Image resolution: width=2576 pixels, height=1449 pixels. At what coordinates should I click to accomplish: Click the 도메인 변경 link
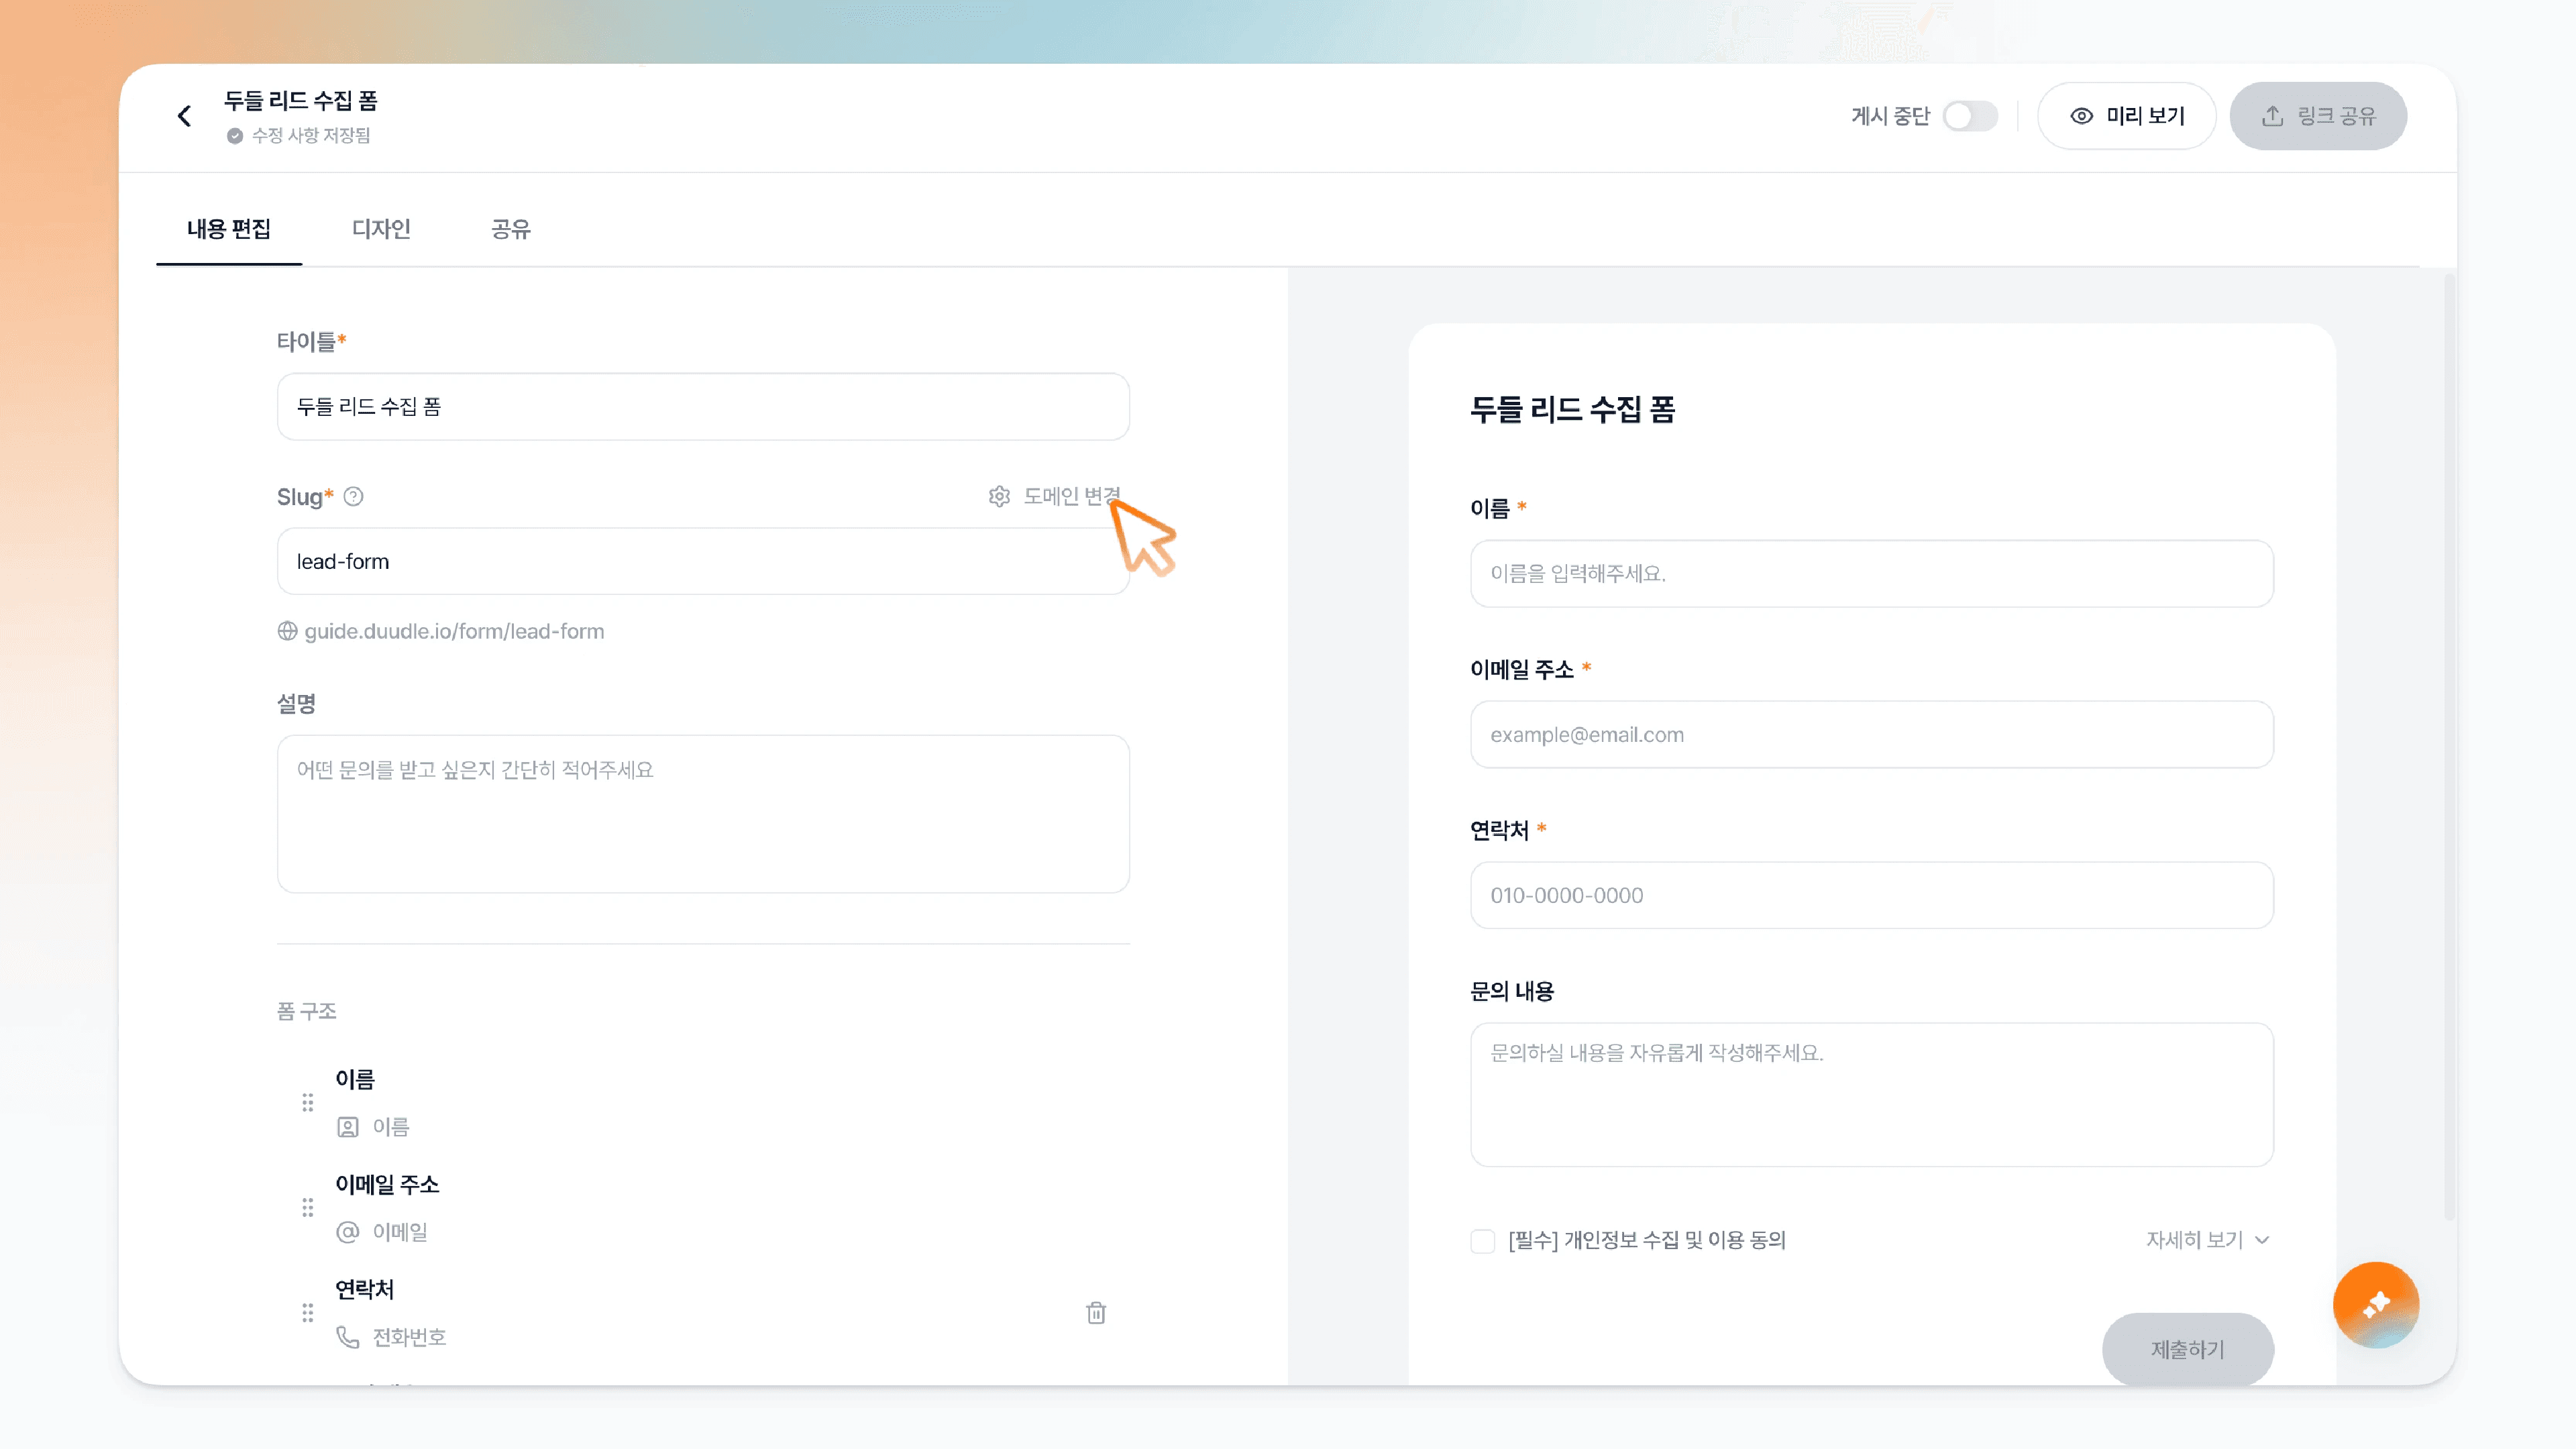(x=1071, y=496)
